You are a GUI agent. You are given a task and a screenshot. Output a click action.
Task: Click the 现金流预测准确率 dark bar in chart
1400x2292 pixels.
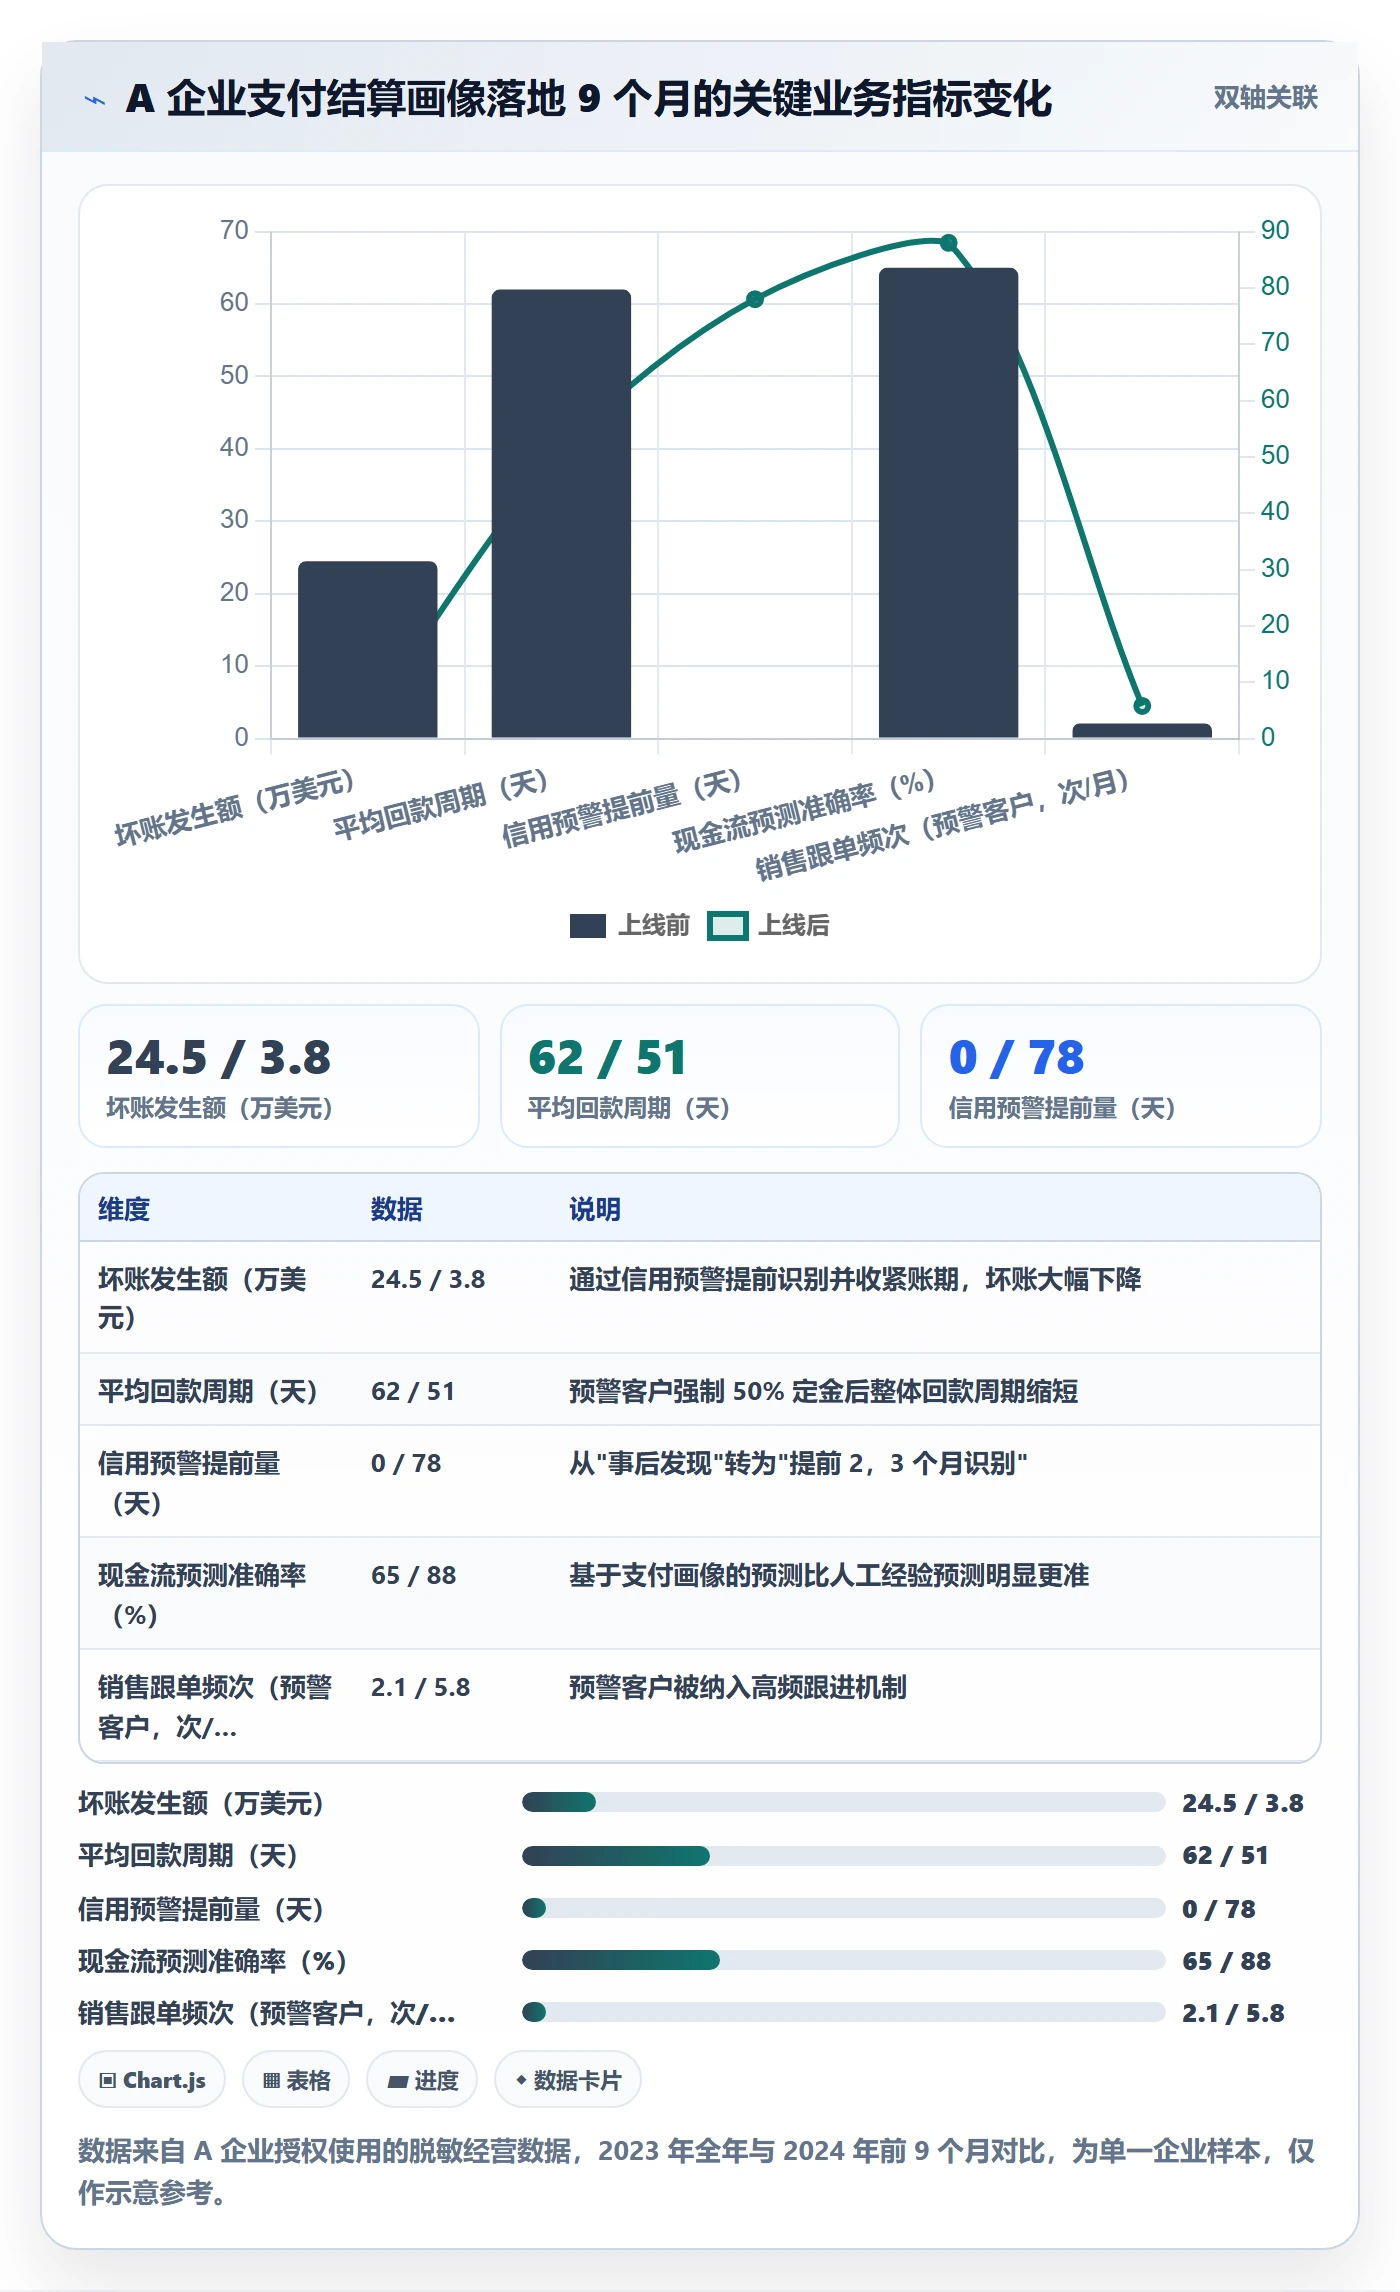[948, 503]
